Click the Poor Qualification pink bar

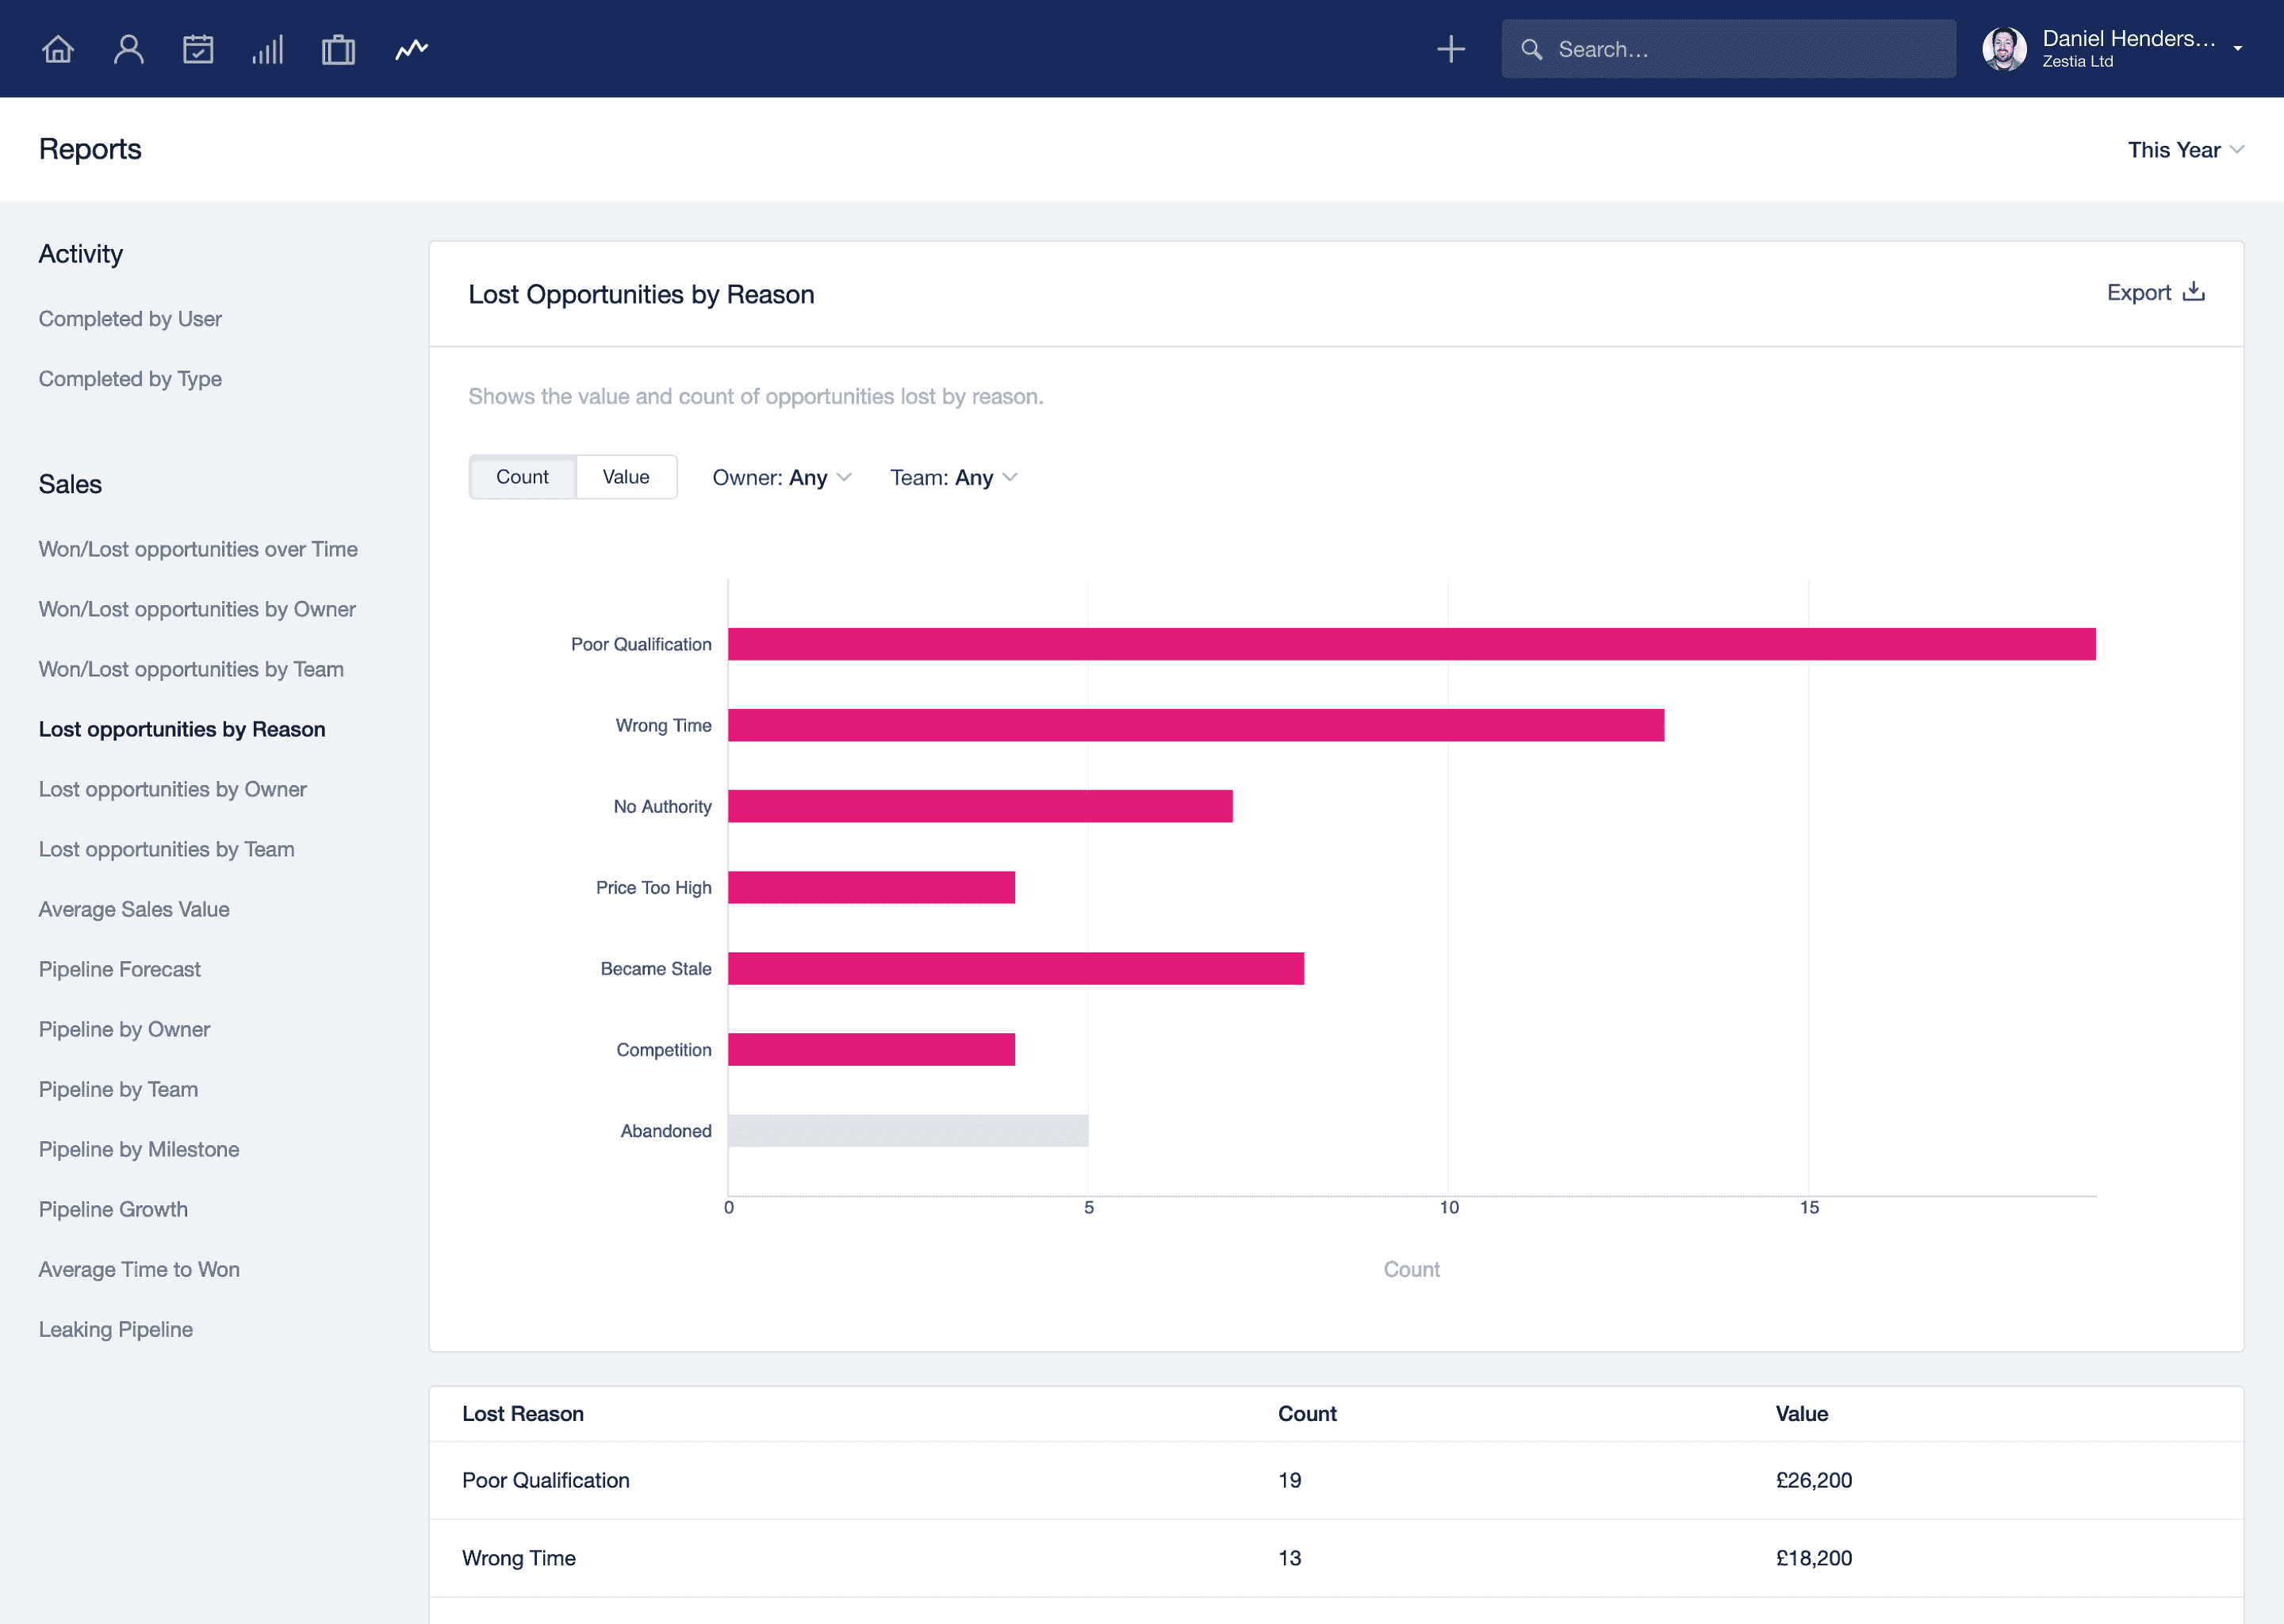[1411, 644]
